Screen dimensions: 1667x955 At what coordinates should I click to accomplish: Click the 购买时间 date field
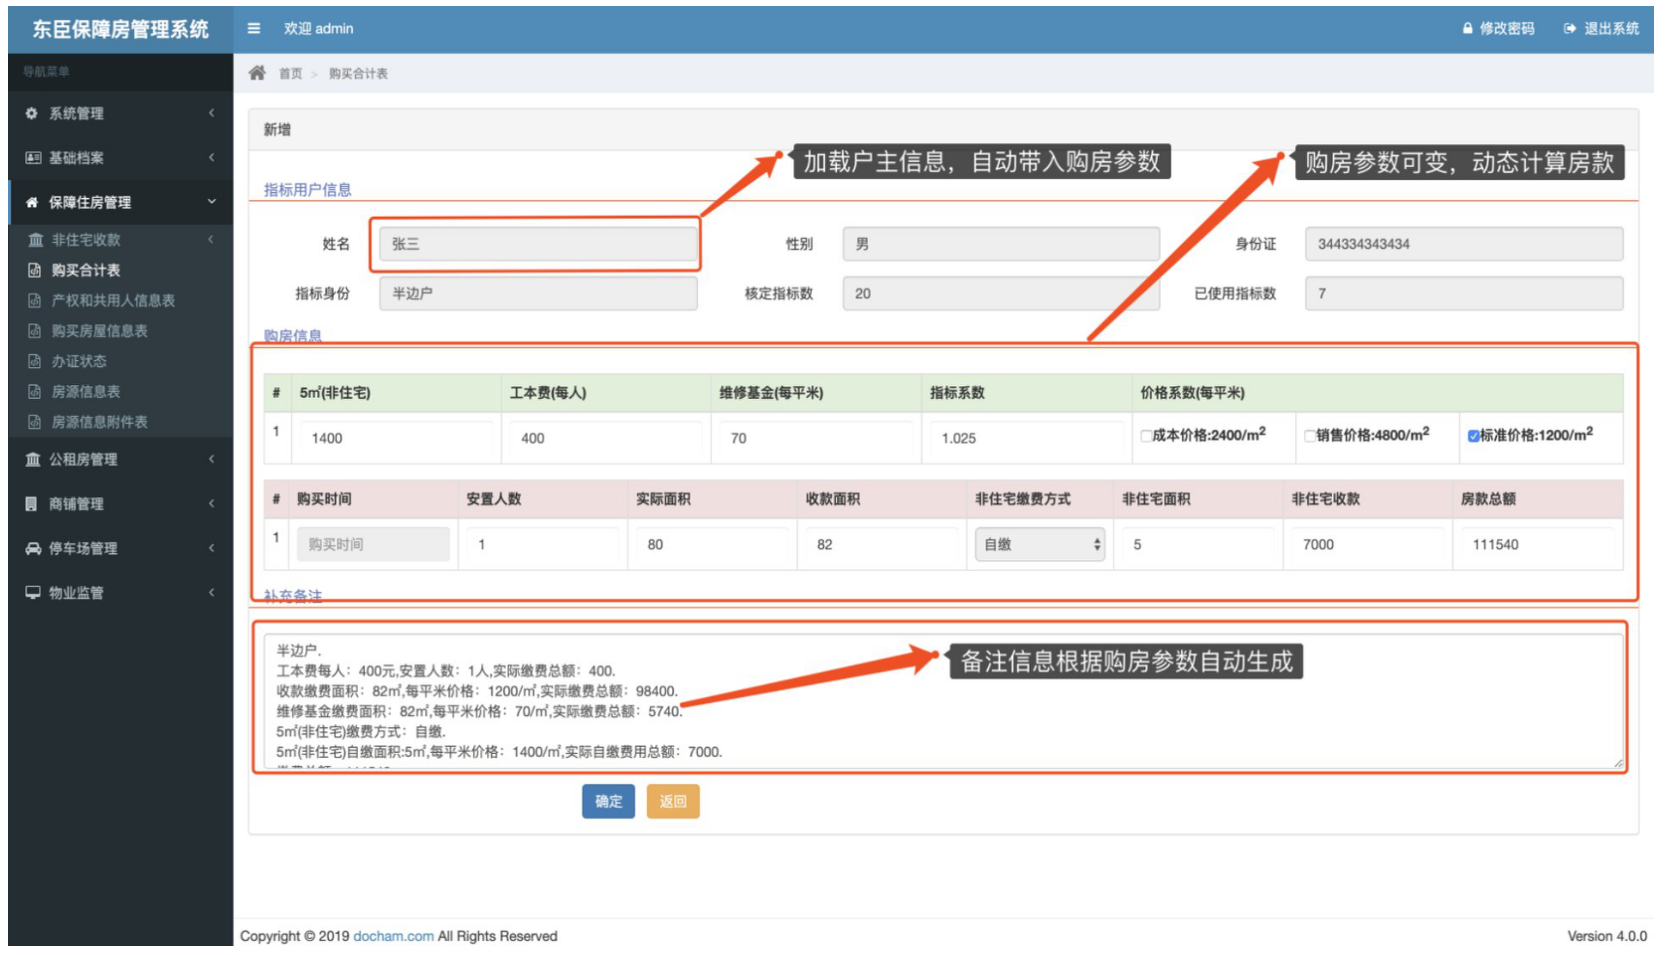[x=373, y=544]
